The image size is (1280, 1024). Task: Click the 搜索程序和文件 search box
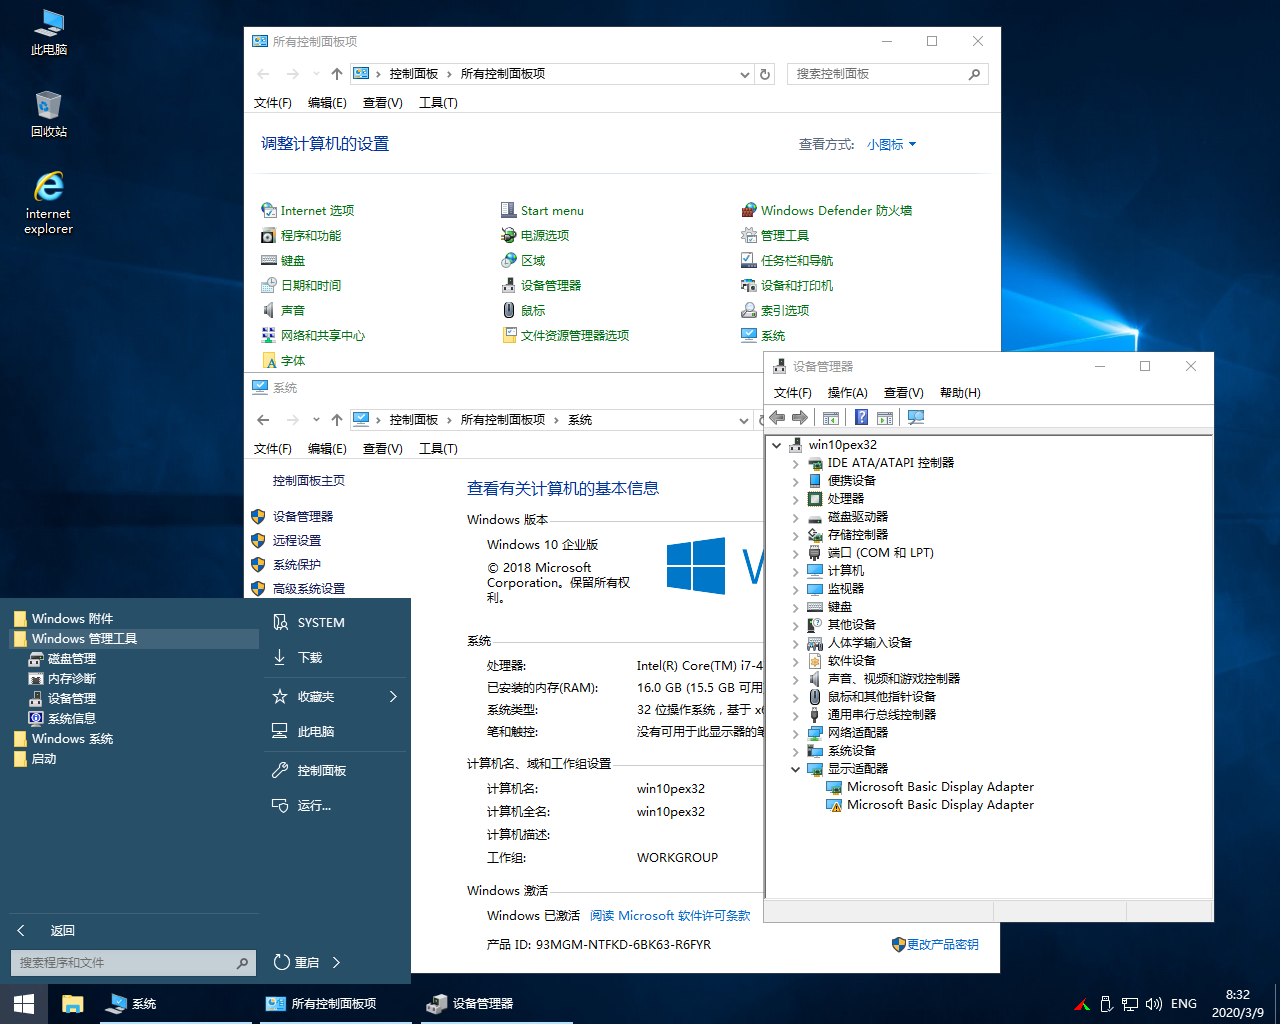(x=133, y=963)
